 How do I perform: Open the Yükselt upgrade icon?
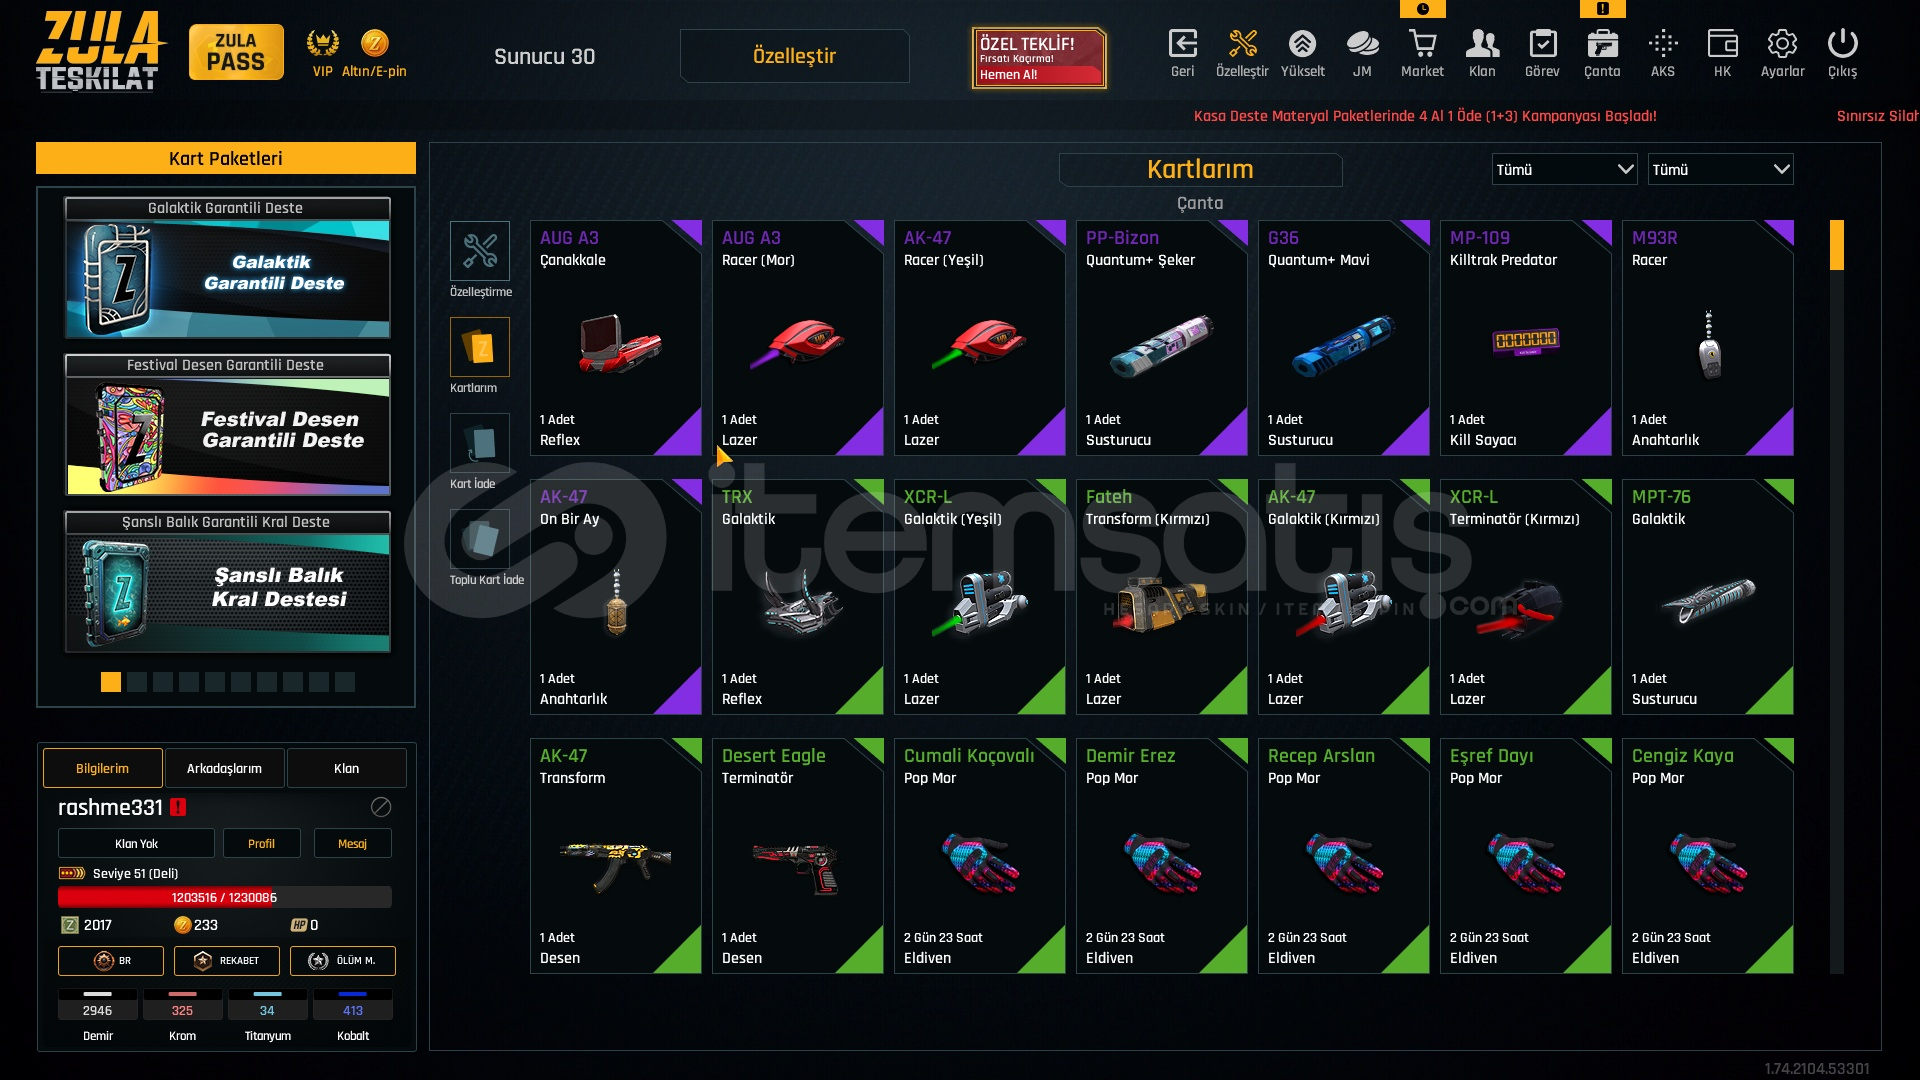click(x=1302, y=44)
